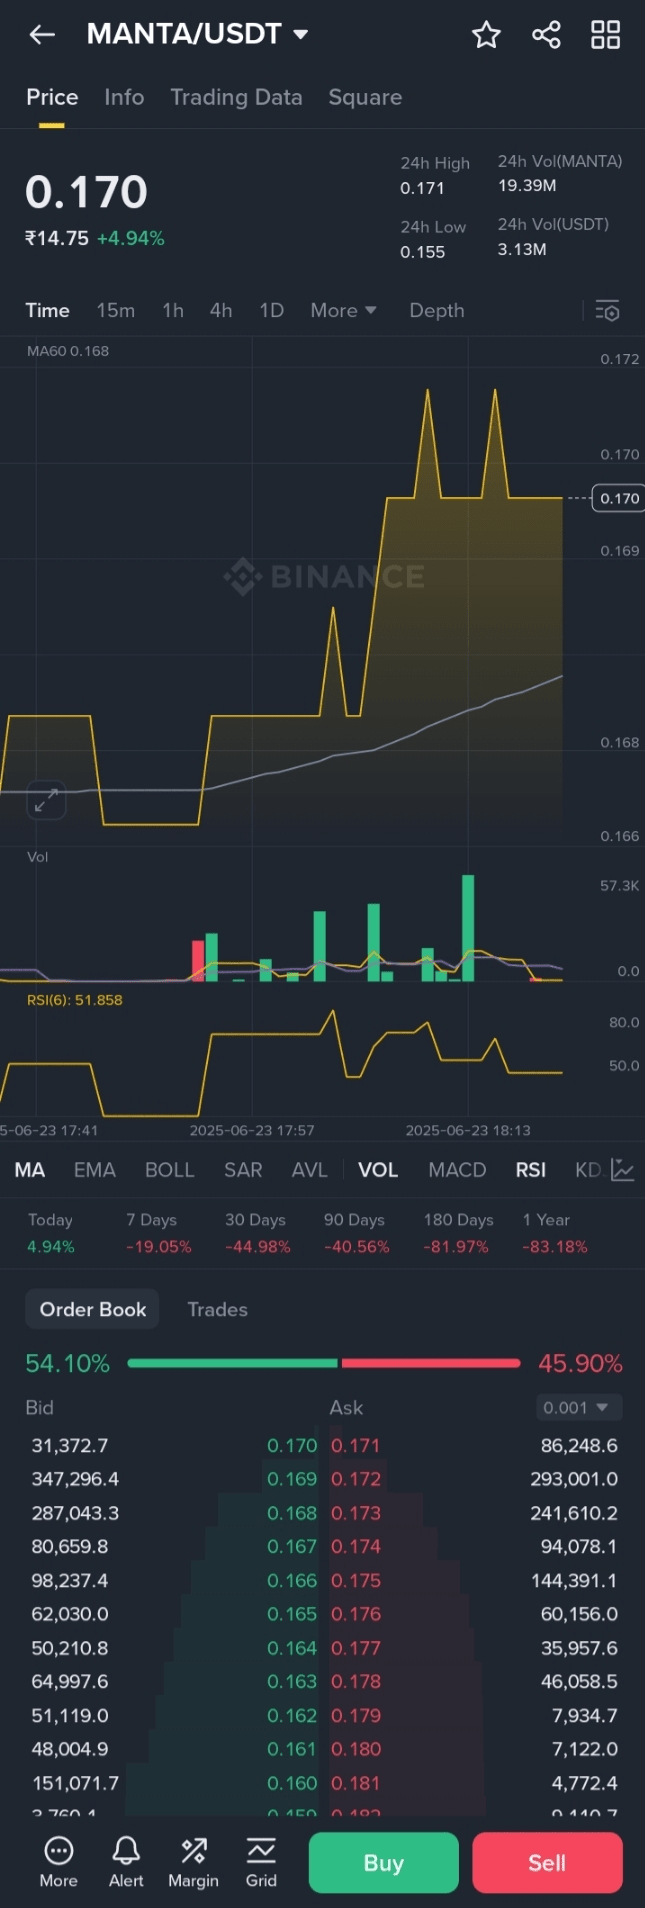
Task: Open chart settings icon
Action: coord(607,311)
